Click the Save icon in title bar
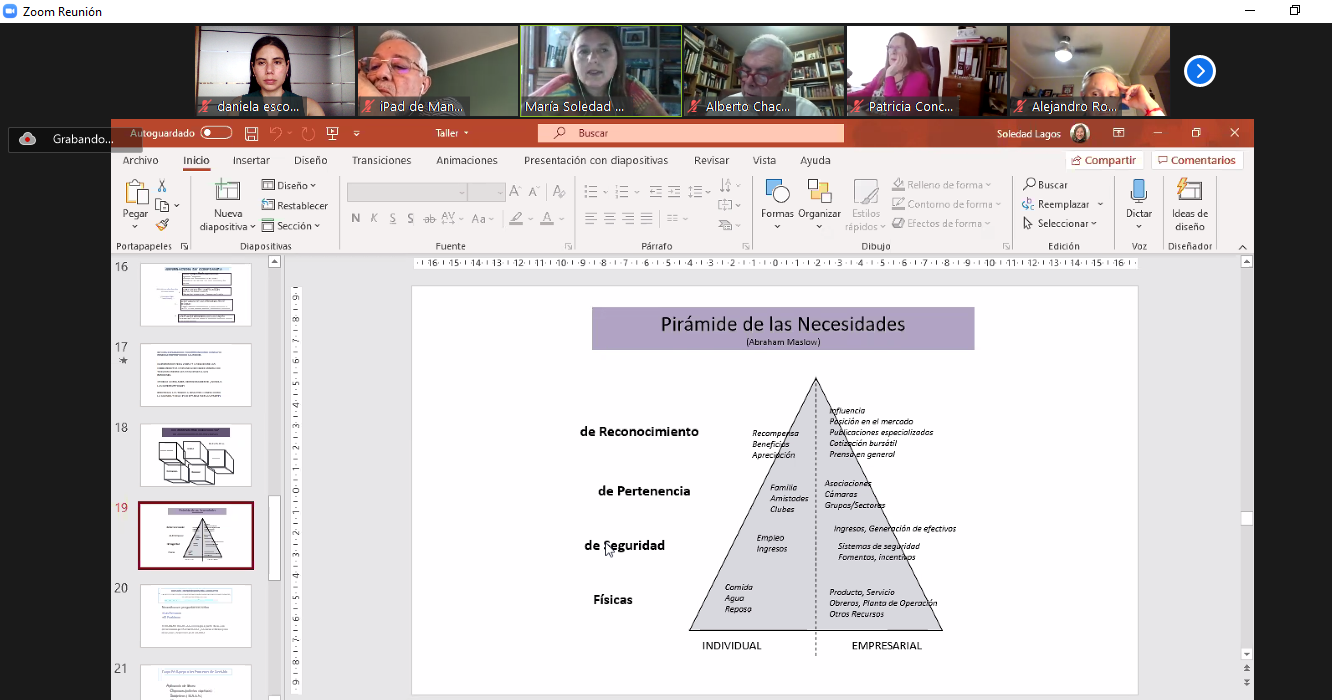Screen dimensions: 1332x700 click(x=251, y=133)
